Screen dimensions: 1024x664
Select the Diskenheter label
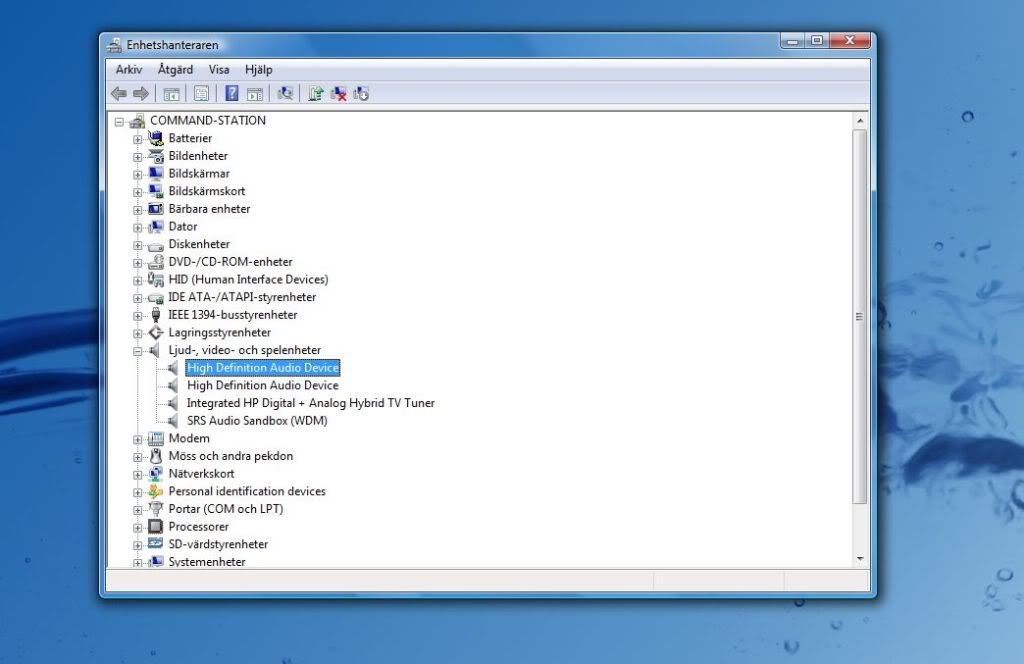pos(199,244)
